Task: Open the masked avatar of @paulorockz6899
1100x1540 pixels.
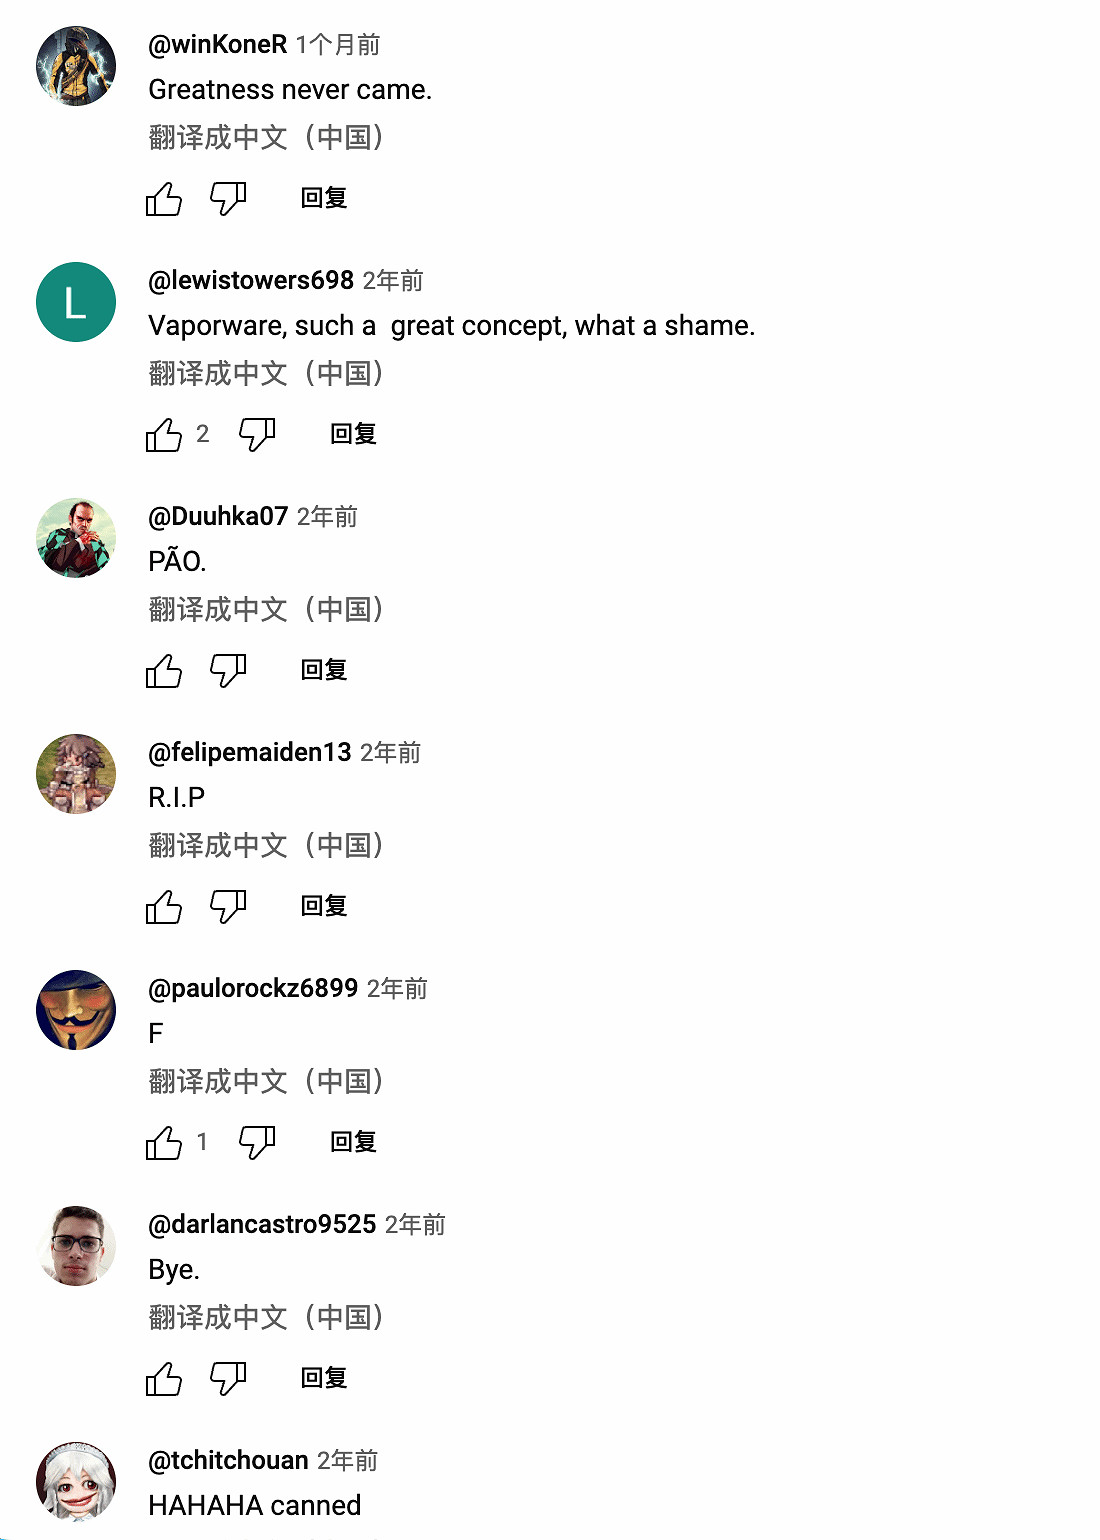Action: point(76,1010)
